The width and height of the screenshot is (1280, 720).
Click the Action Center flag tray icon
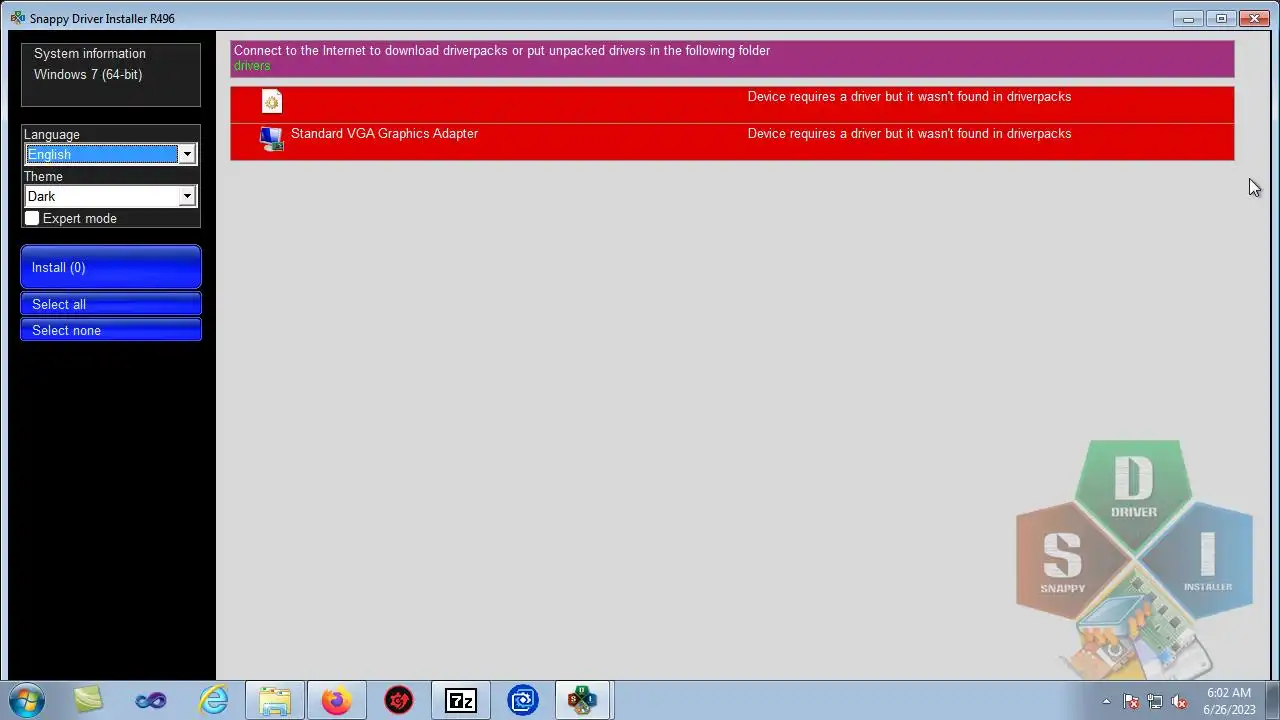click(1131, 701)
